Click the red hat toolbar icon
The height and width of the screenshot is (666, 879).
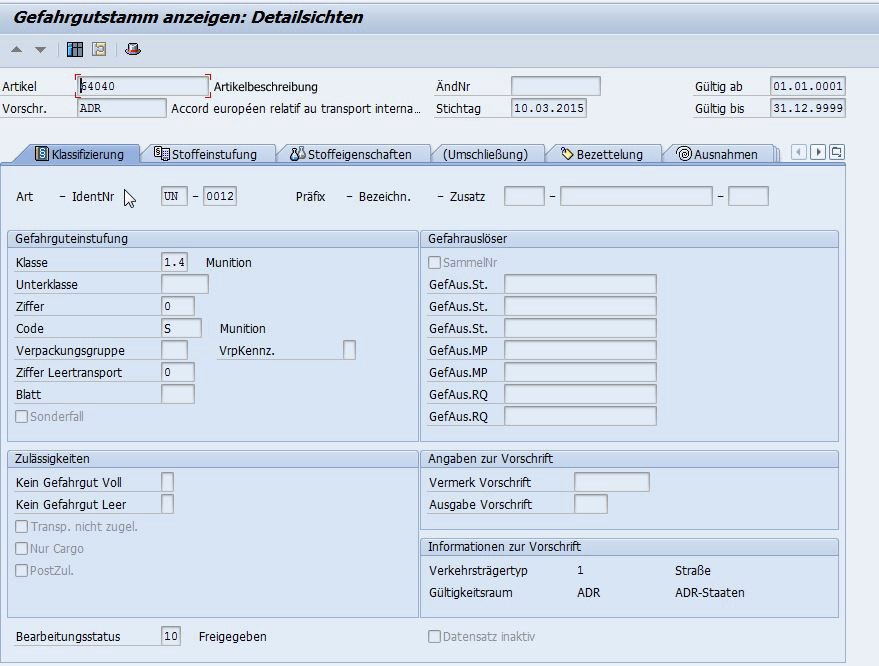(x=133, y=49)
